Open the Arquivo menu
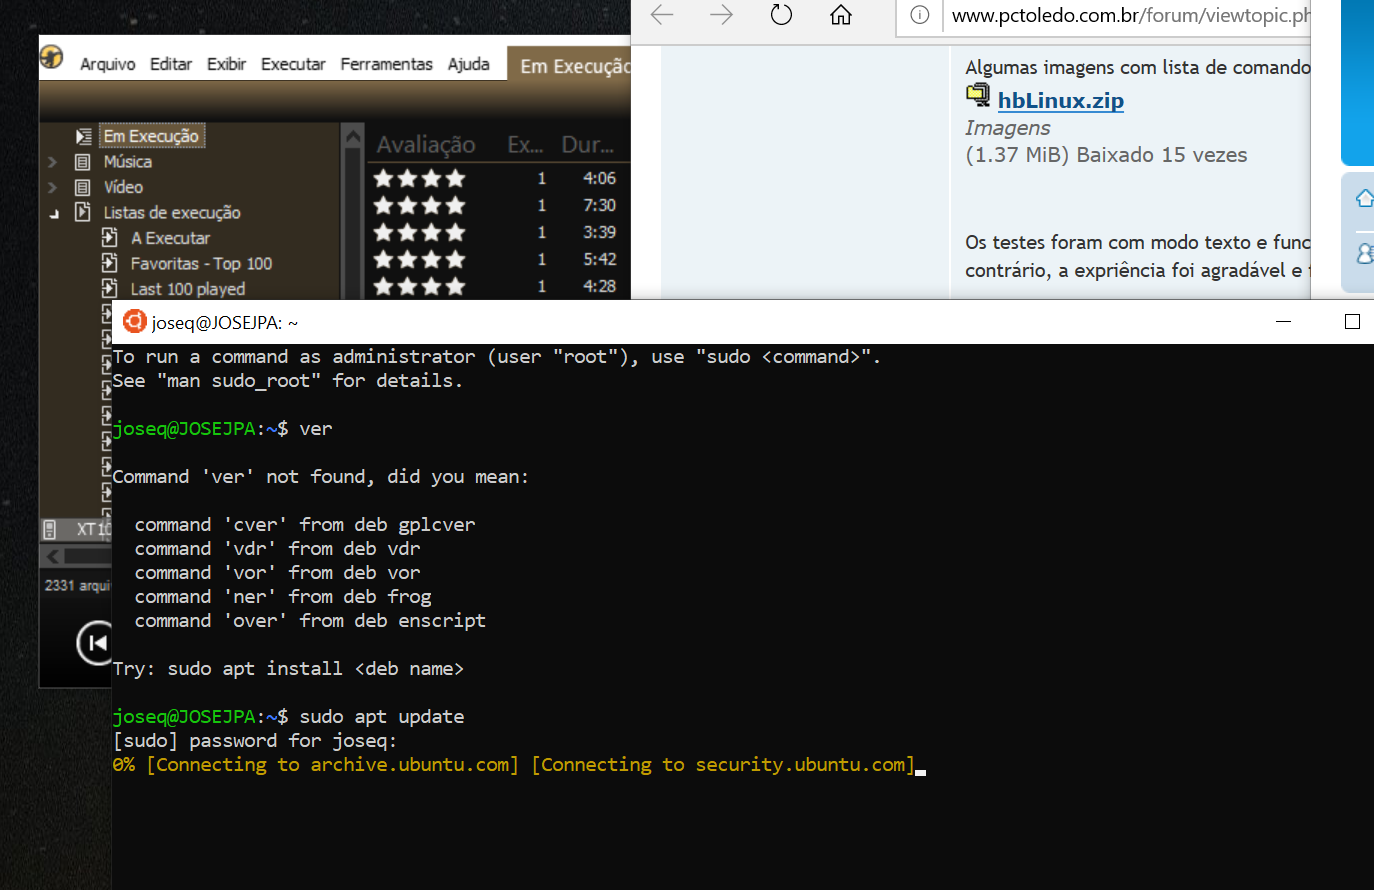1374x890 pixels. [107, 64]
